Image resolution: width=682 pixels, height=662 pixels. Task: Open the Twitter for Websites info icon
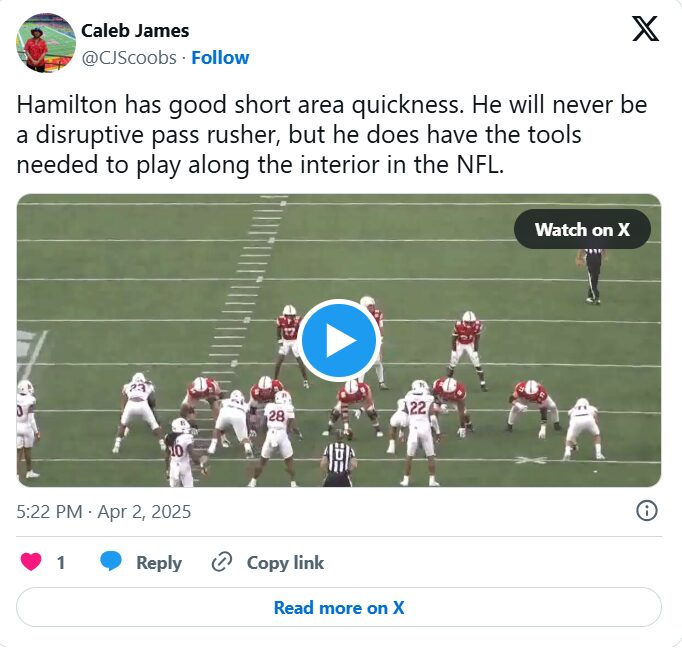point(647,511)
